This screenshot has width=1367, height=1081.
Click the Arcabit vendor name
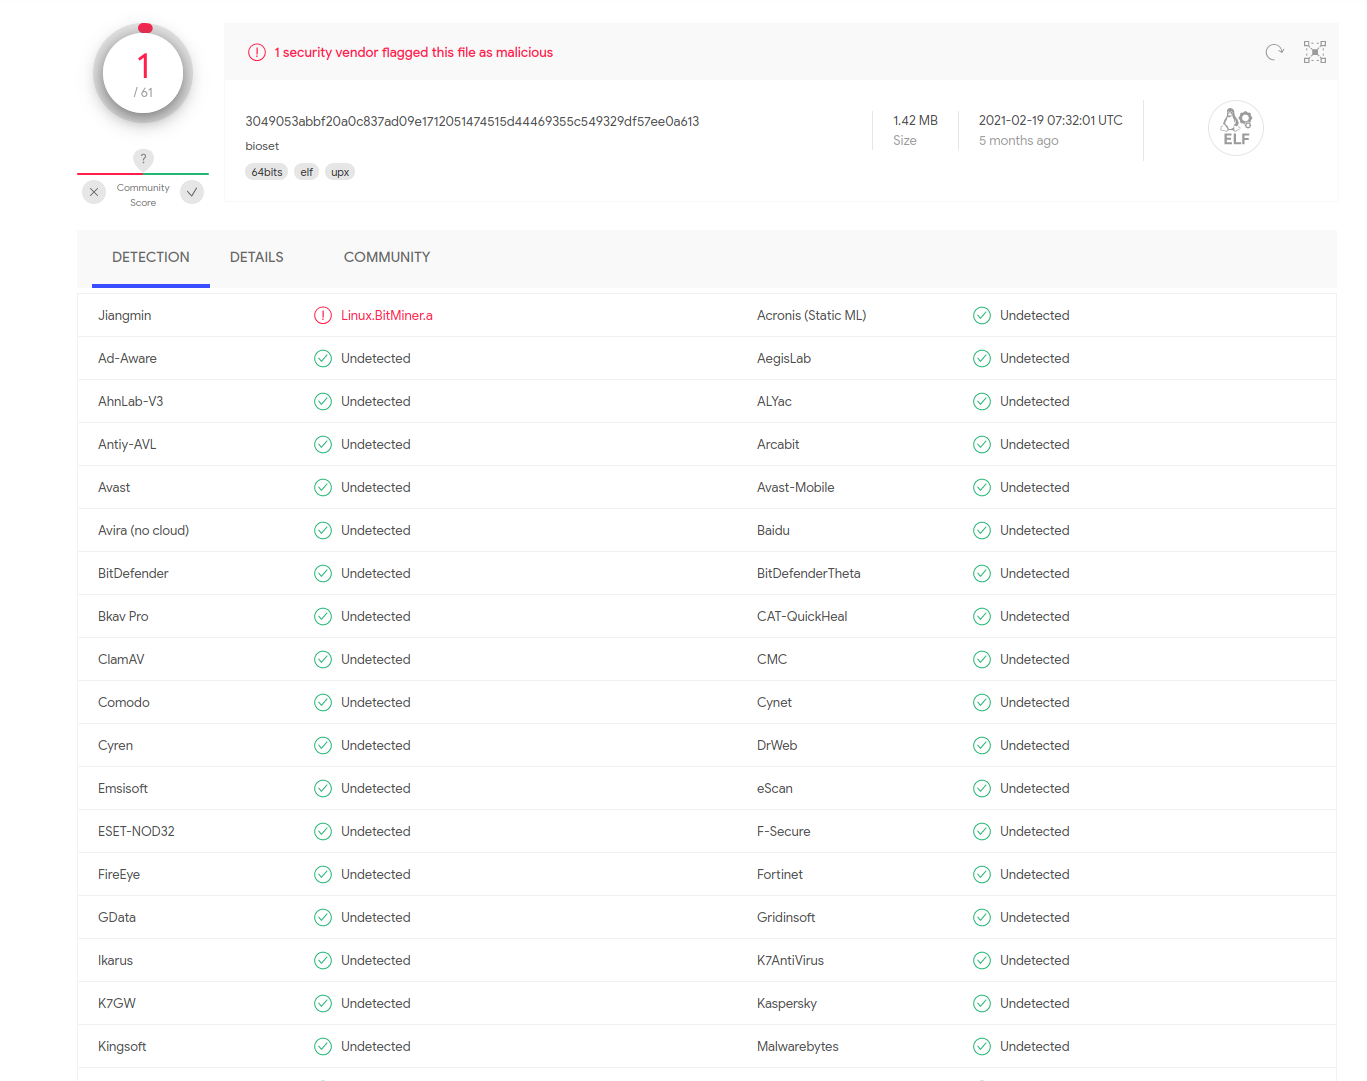pos(778,444)
